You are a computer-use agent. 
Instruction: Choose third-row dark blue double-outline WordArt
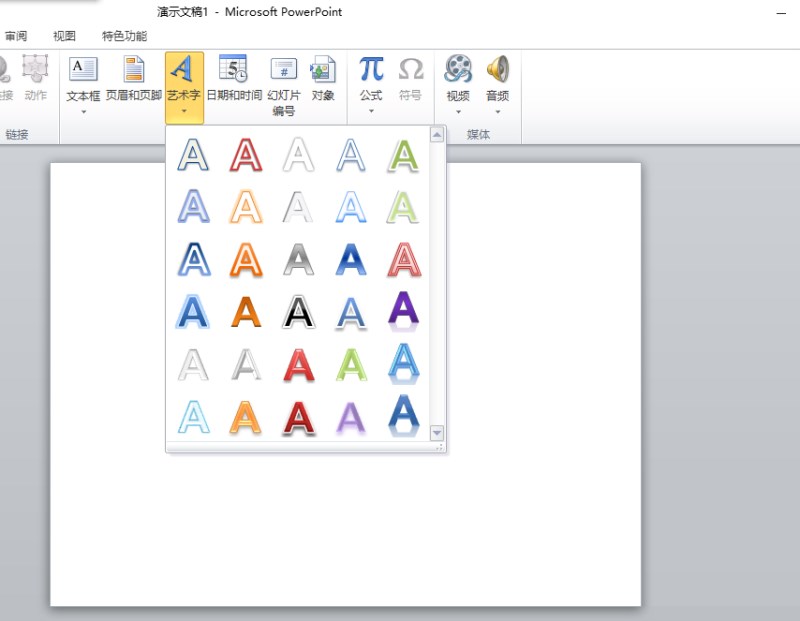pyautogui.click(x=193, y=259)
